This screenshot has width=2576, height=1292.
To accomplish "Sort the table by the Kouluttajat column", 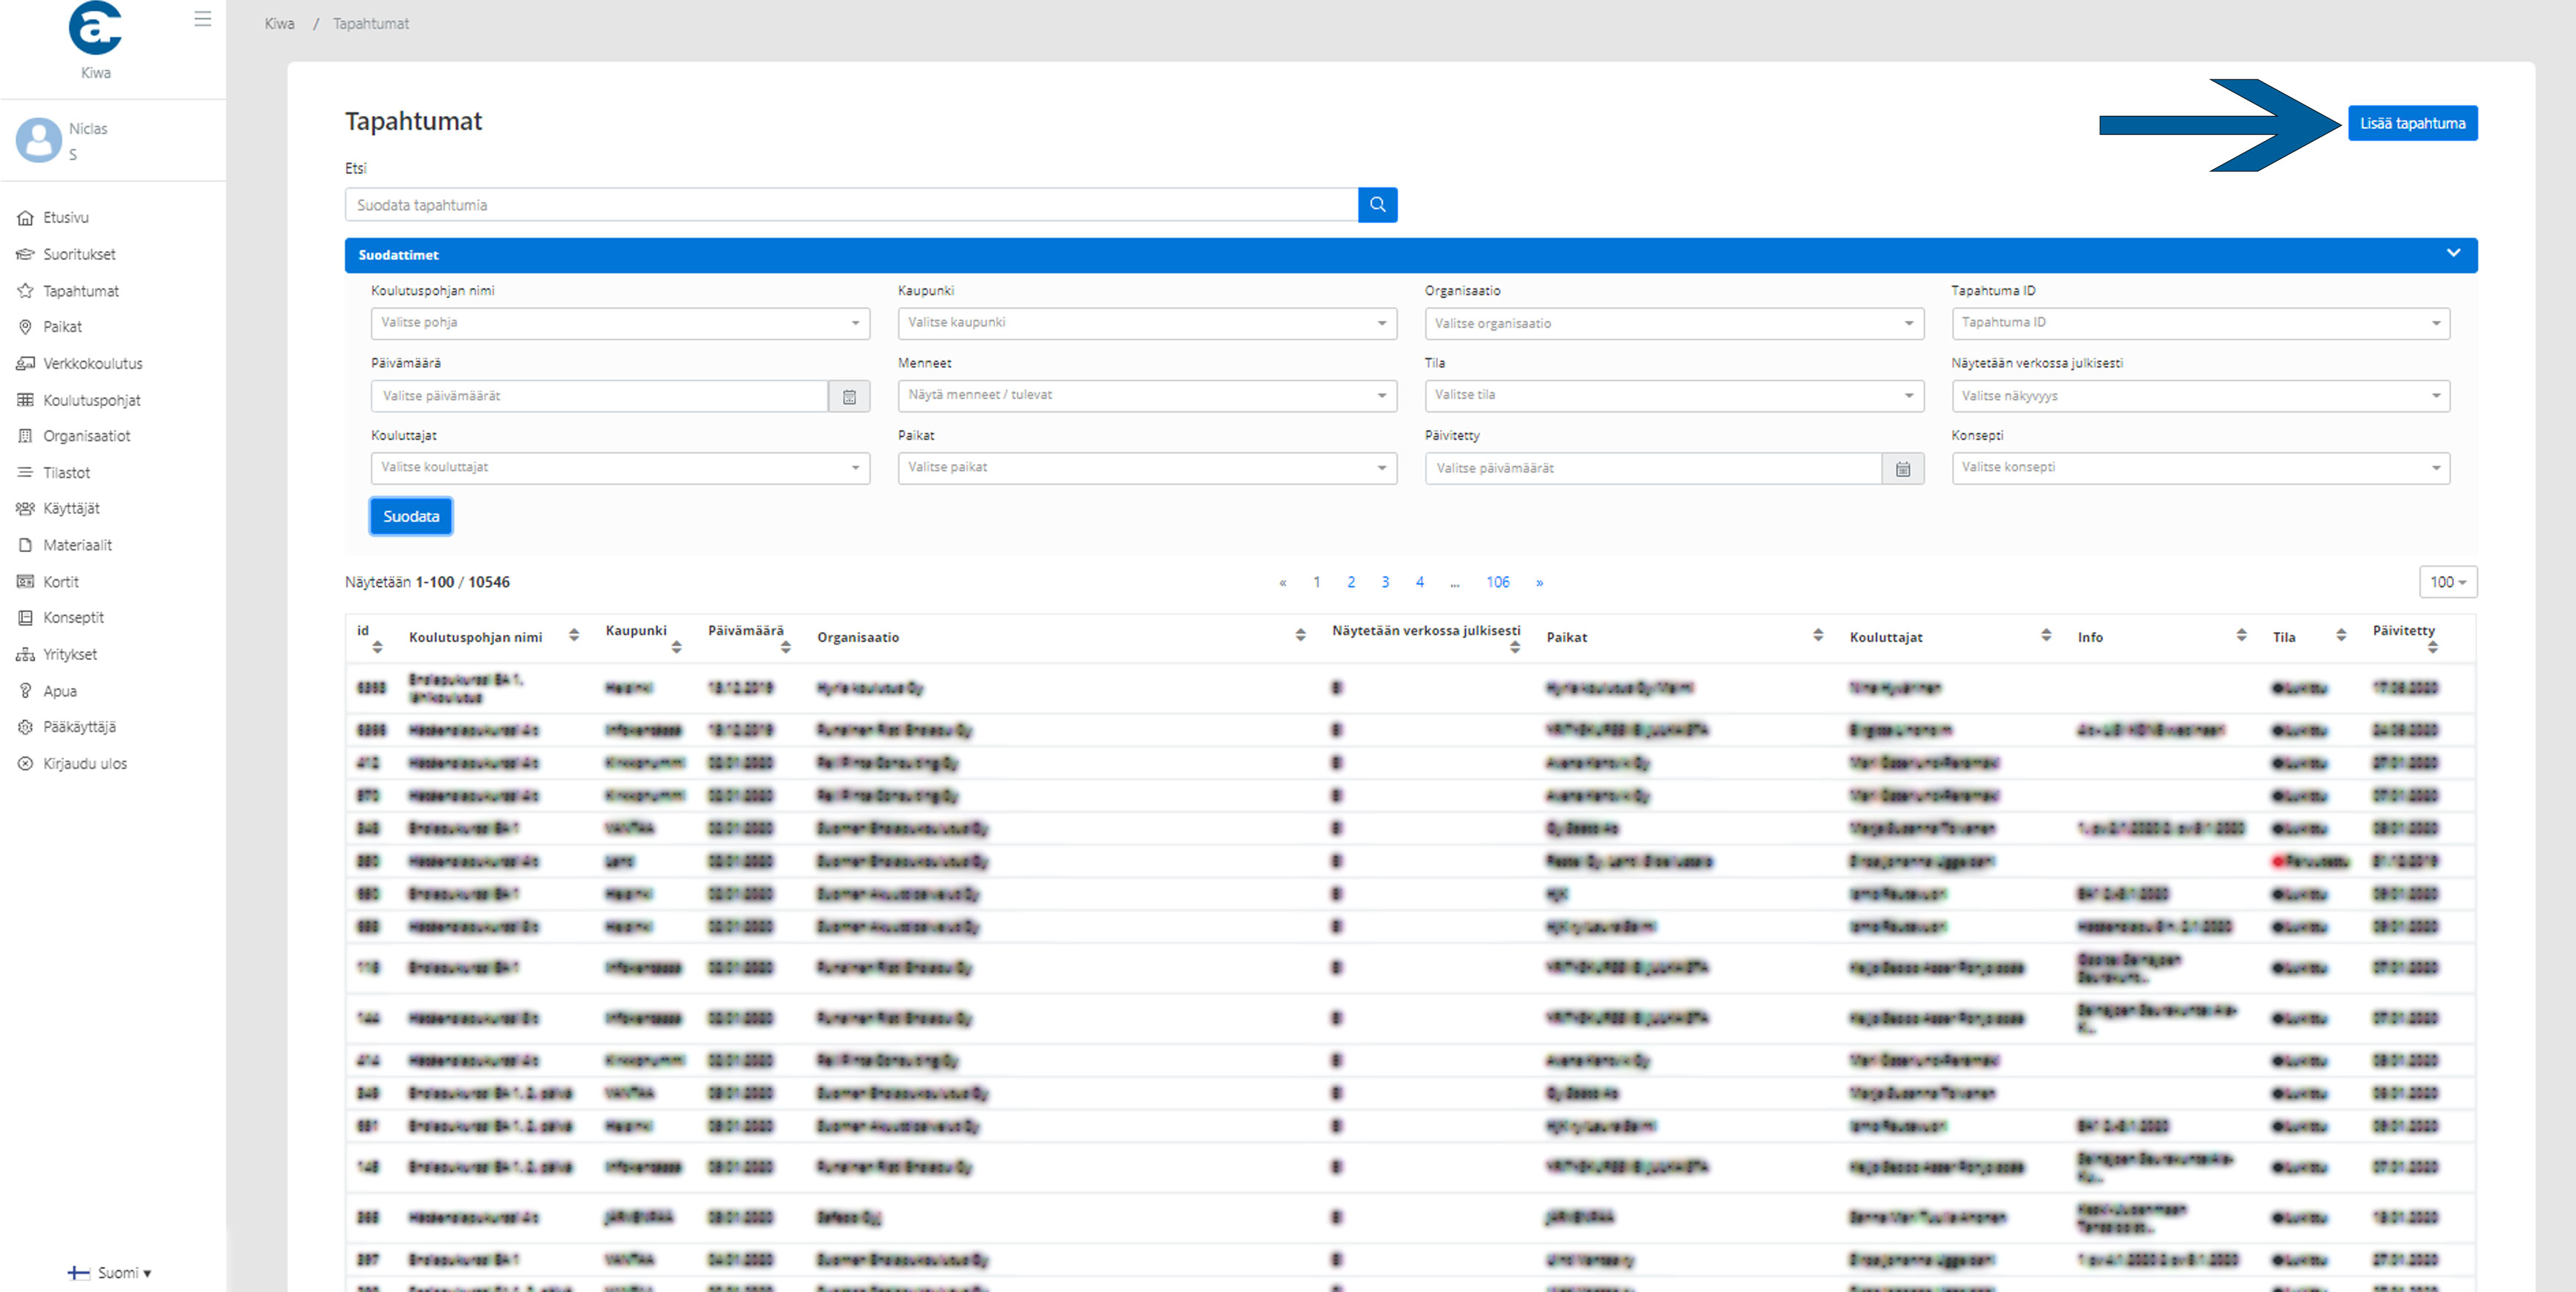I will click(2045, 636).
